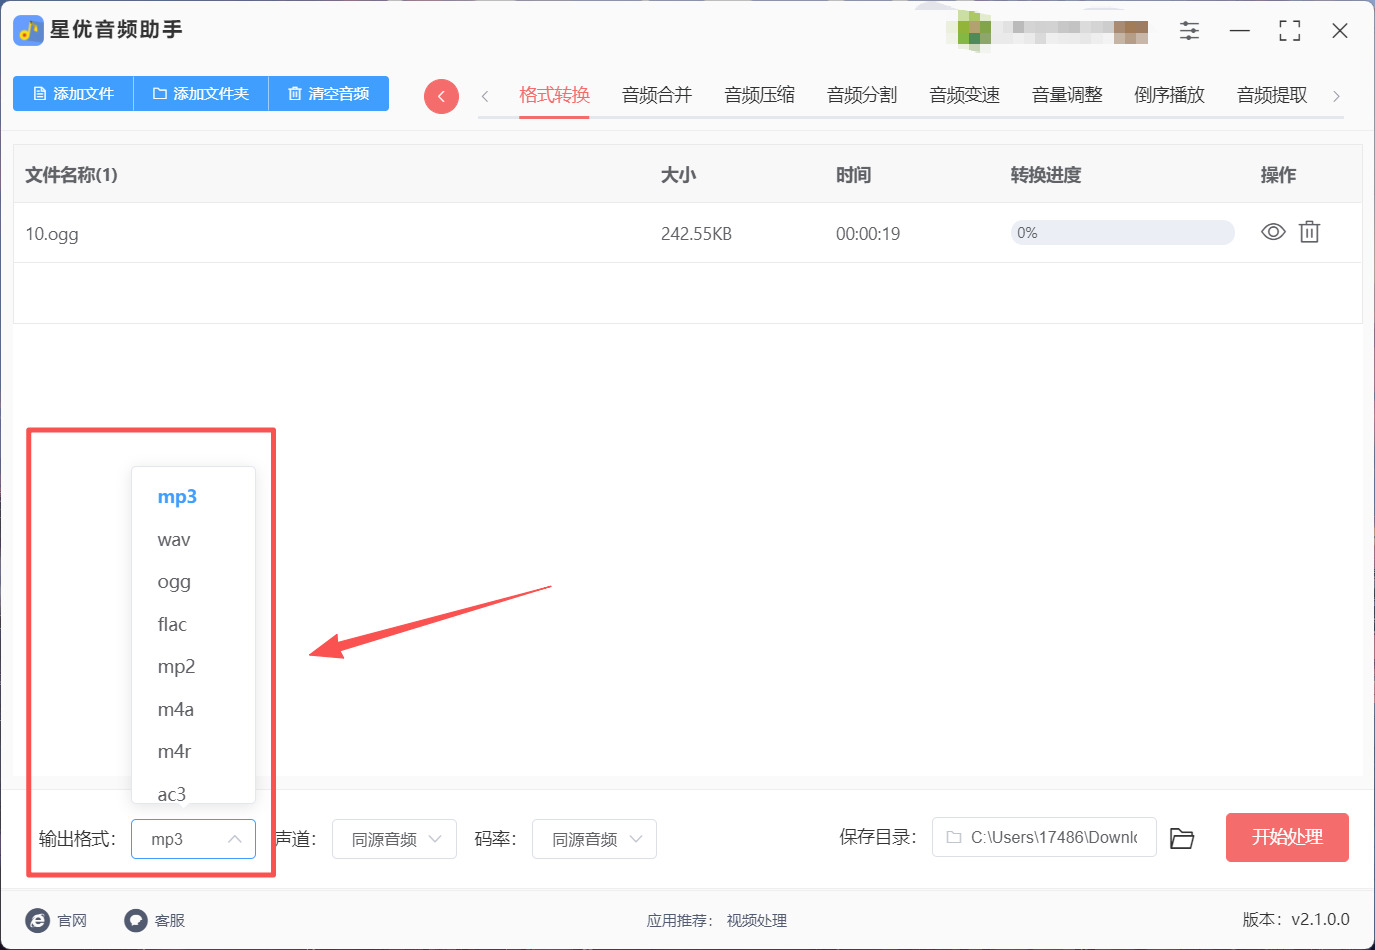Switch to the 音频压缩 tab
Viewport: 1375px width, 950px height.
(760, 95)
